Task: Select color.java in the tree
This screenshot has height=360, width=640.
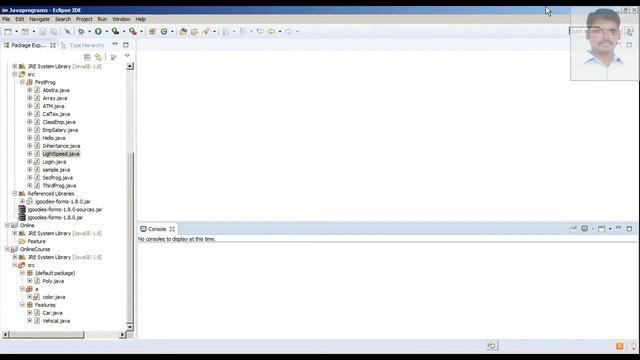Action: [54, 297]
